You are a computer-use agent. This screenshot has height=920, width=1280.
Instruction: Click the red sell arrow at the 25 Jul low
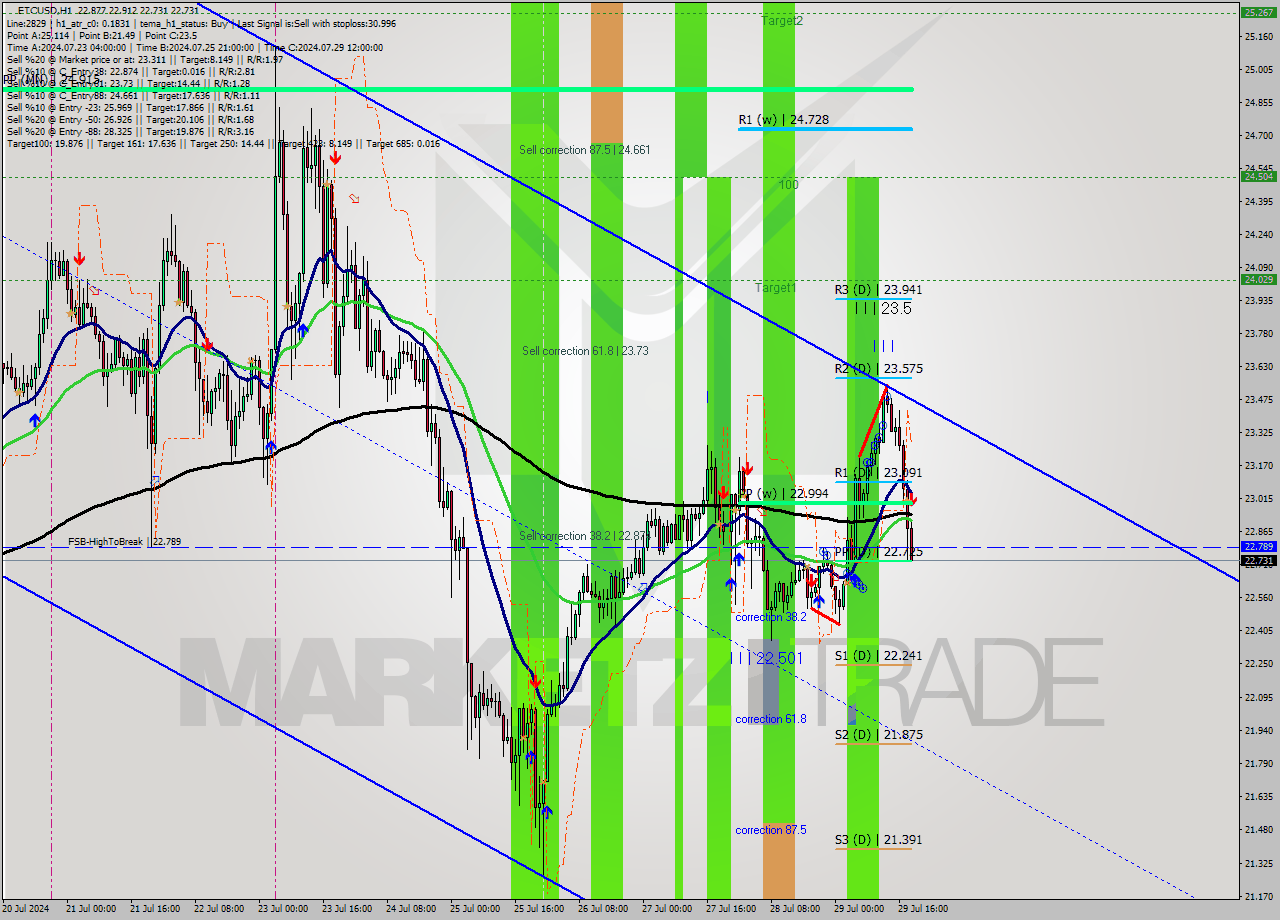click(x=535, y=681)
